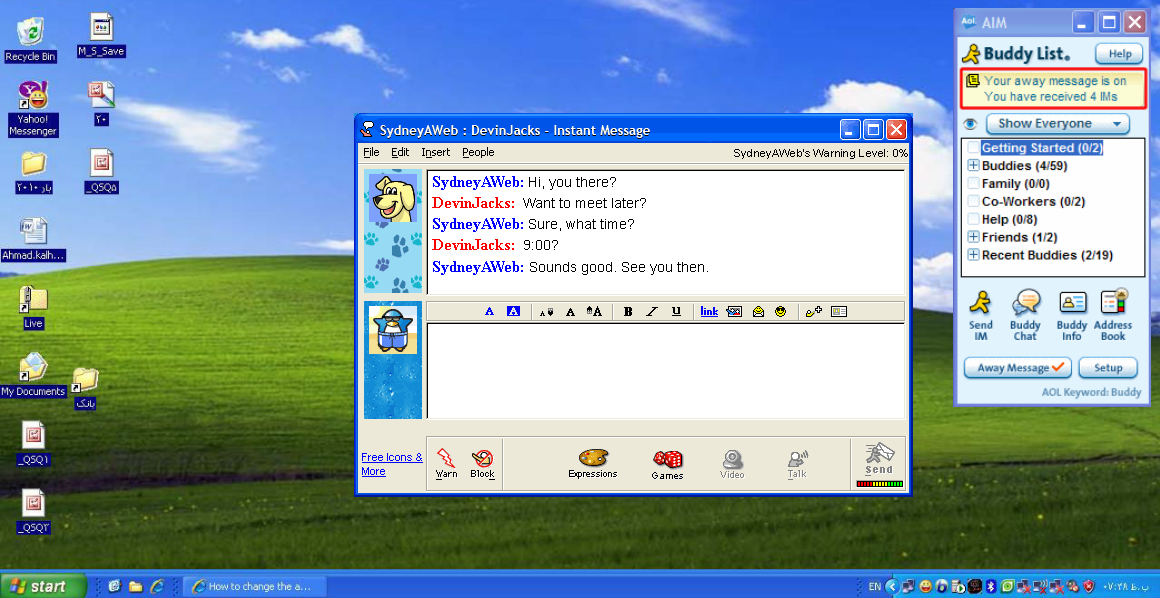This screenshot has height=598, width=1160.
Task: Open the File menu in IM window
Action: point(371,152)
